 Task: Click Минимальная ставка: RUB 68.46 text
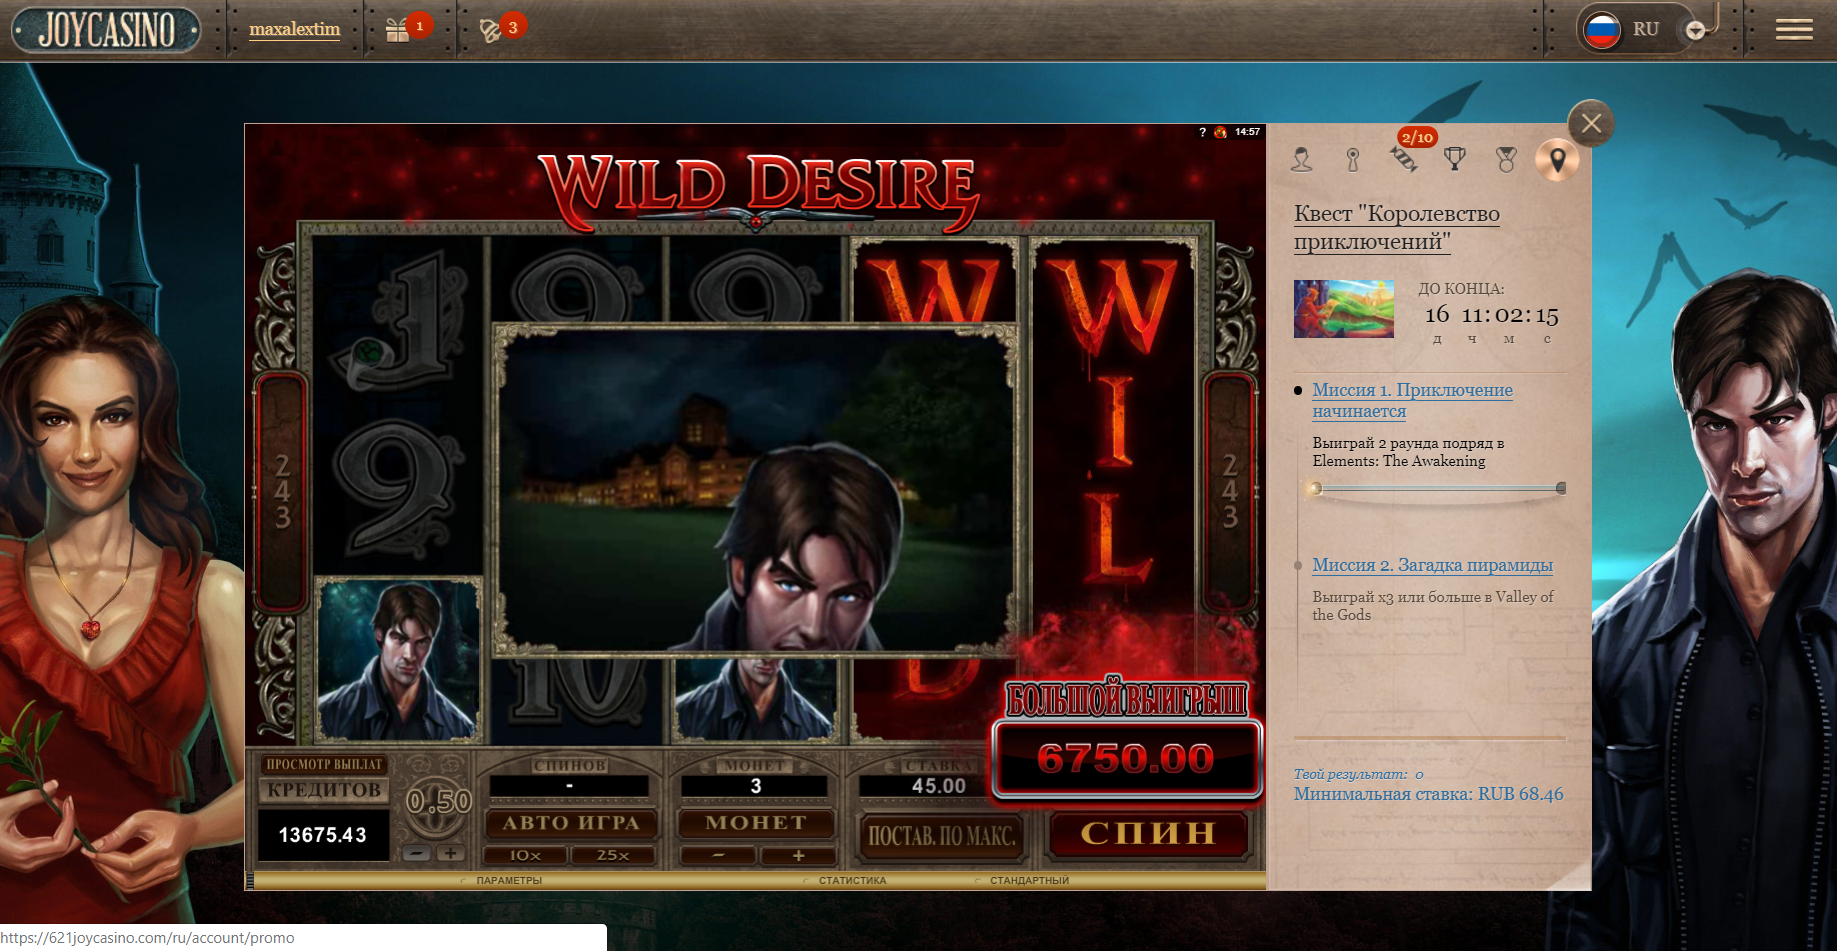click(x=1428, y=794)
